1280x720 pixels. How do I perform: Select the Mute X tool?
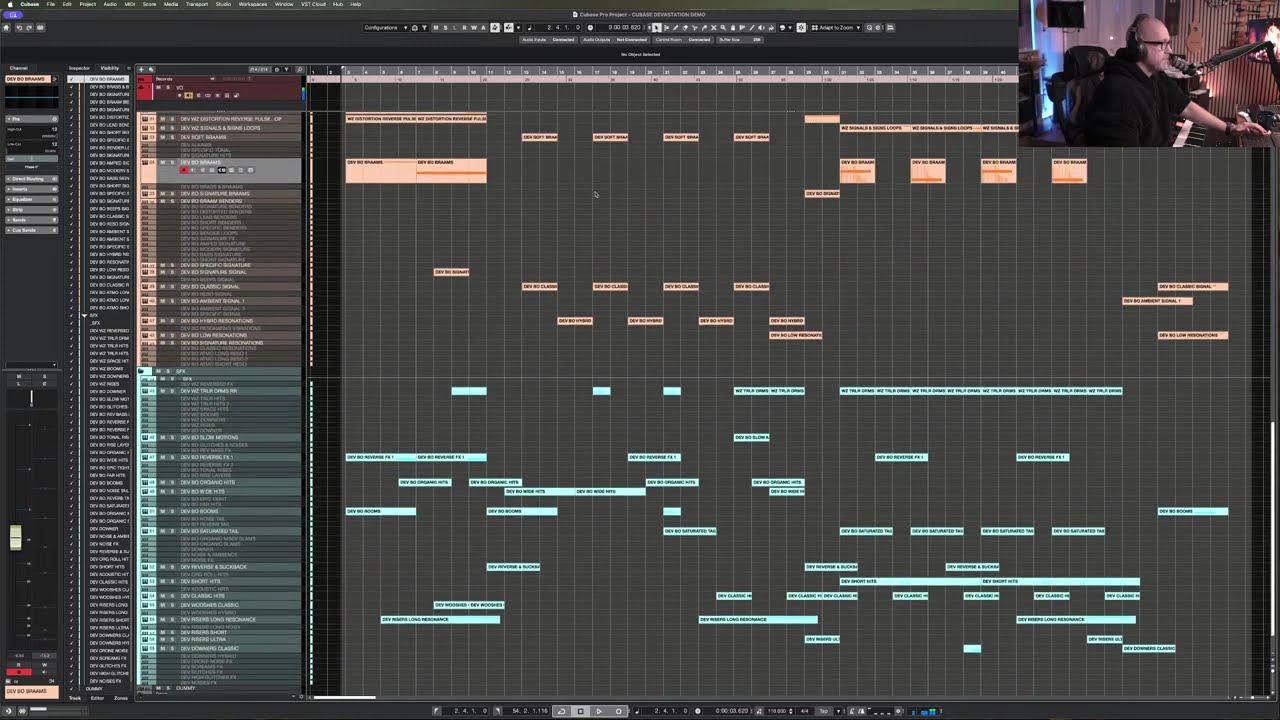[x=714, y=27]
